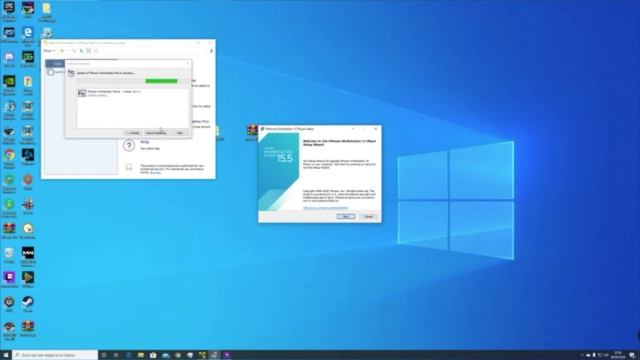Click the Help question mark icon
The width and height of the screenshot is (640, 360).
coord(129,145)
